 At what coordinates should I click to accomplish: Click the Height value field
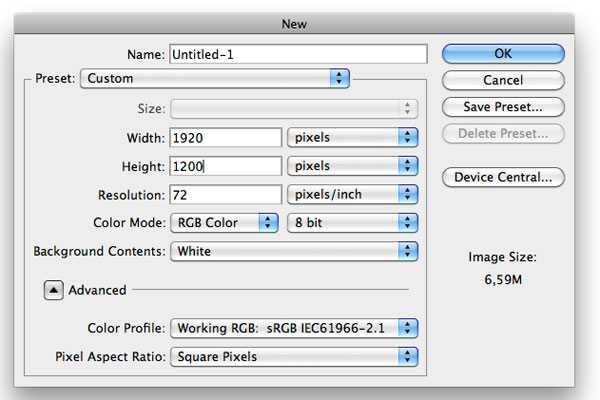tap(225, 166)
